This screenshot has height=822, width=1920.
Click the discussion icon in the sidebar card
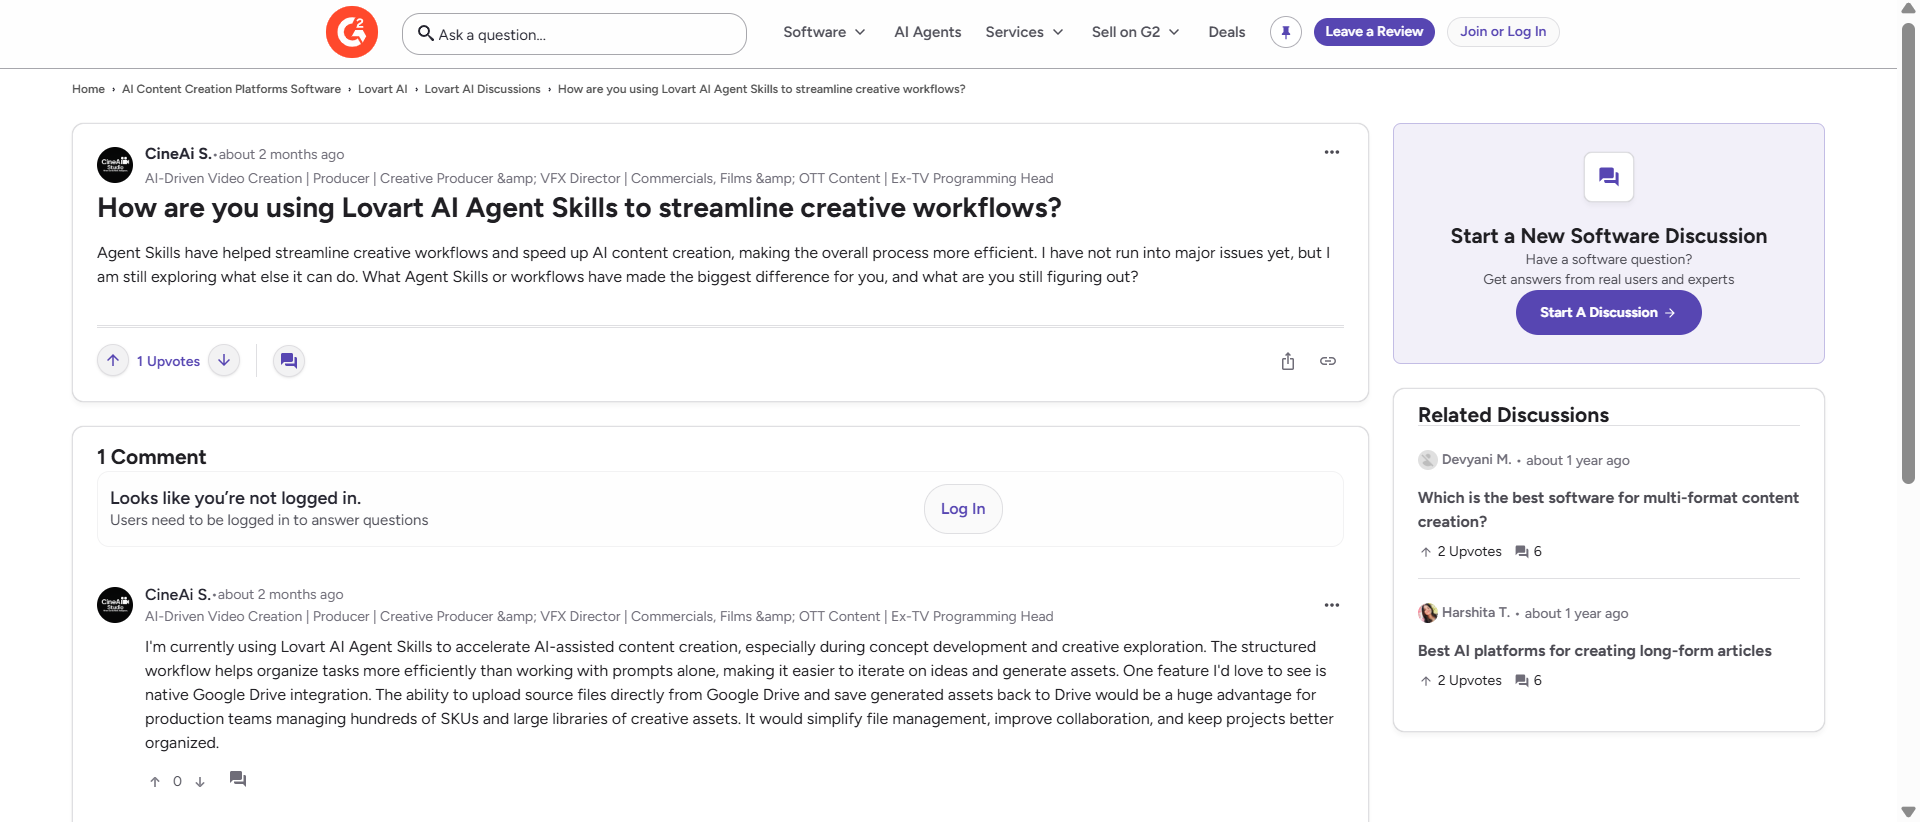tap(1609, 177)
